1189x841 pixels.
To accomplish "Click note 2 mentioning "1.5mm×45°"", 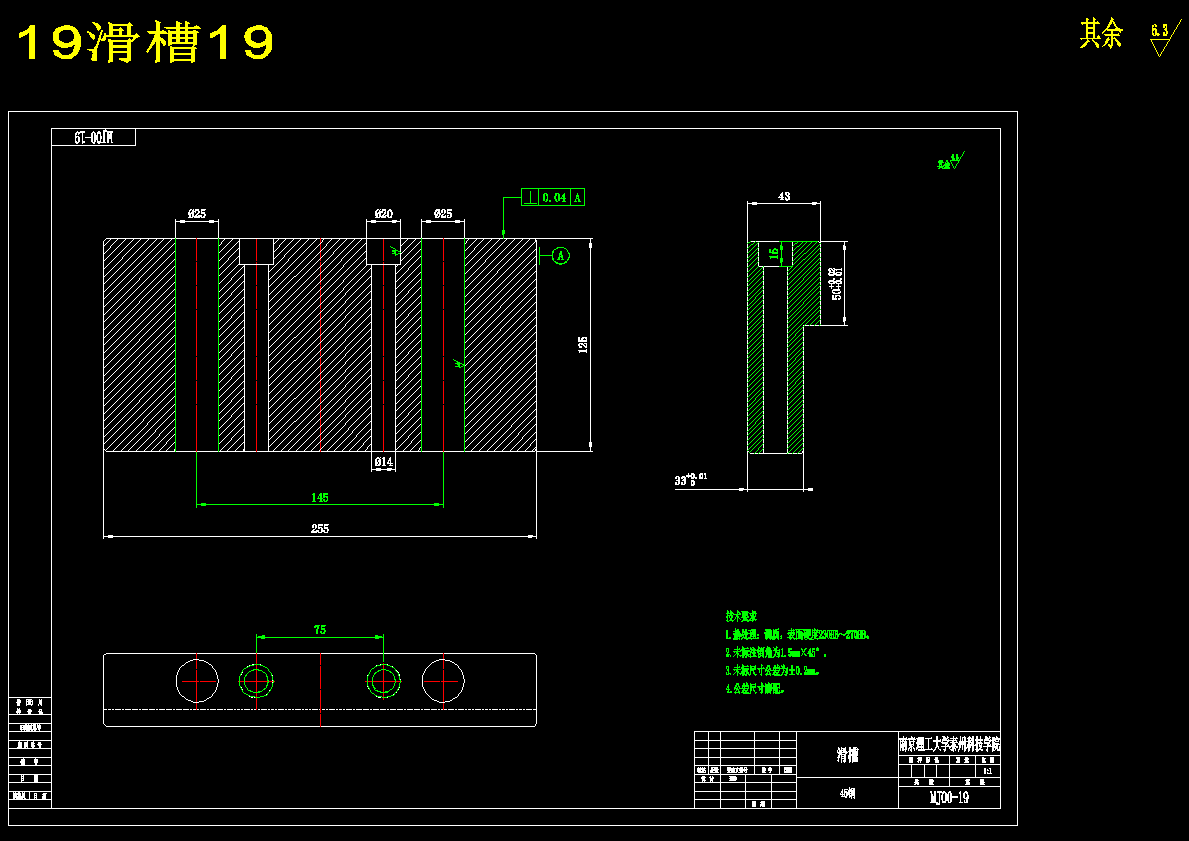I will click(x=776, y=652).
